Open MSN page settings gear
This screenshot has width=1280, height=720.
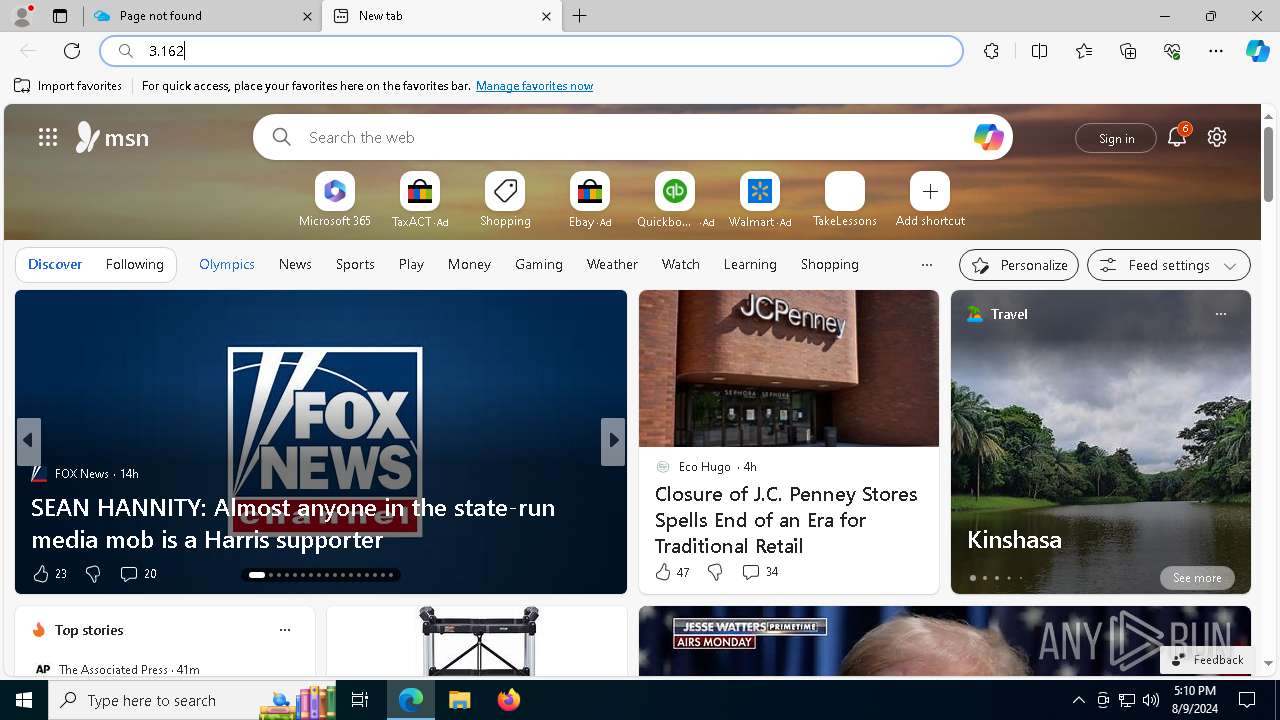tap(1217, 137)
